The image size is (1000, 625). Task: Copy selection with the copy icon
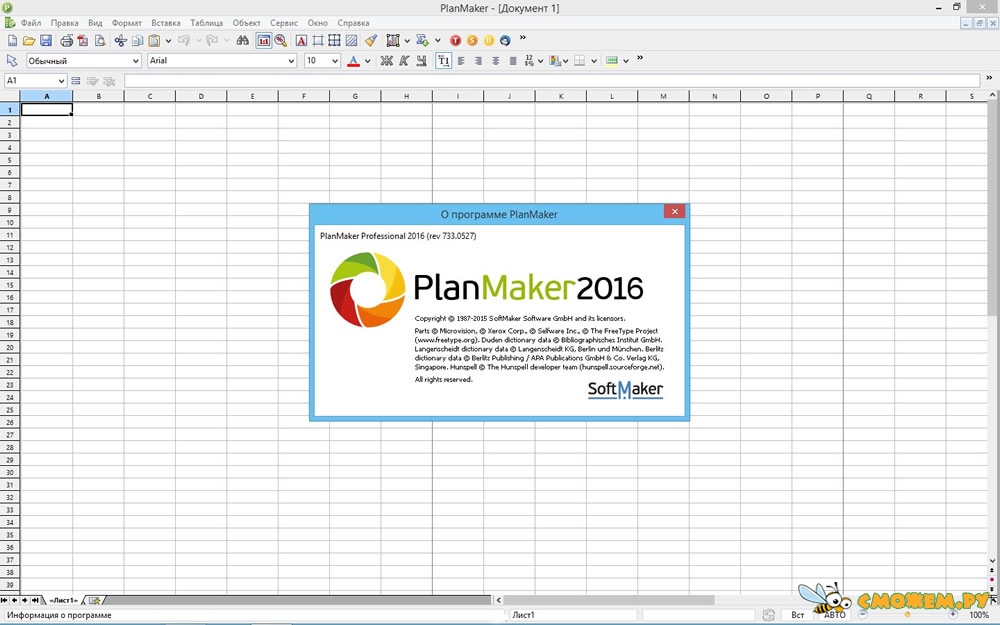137,40
